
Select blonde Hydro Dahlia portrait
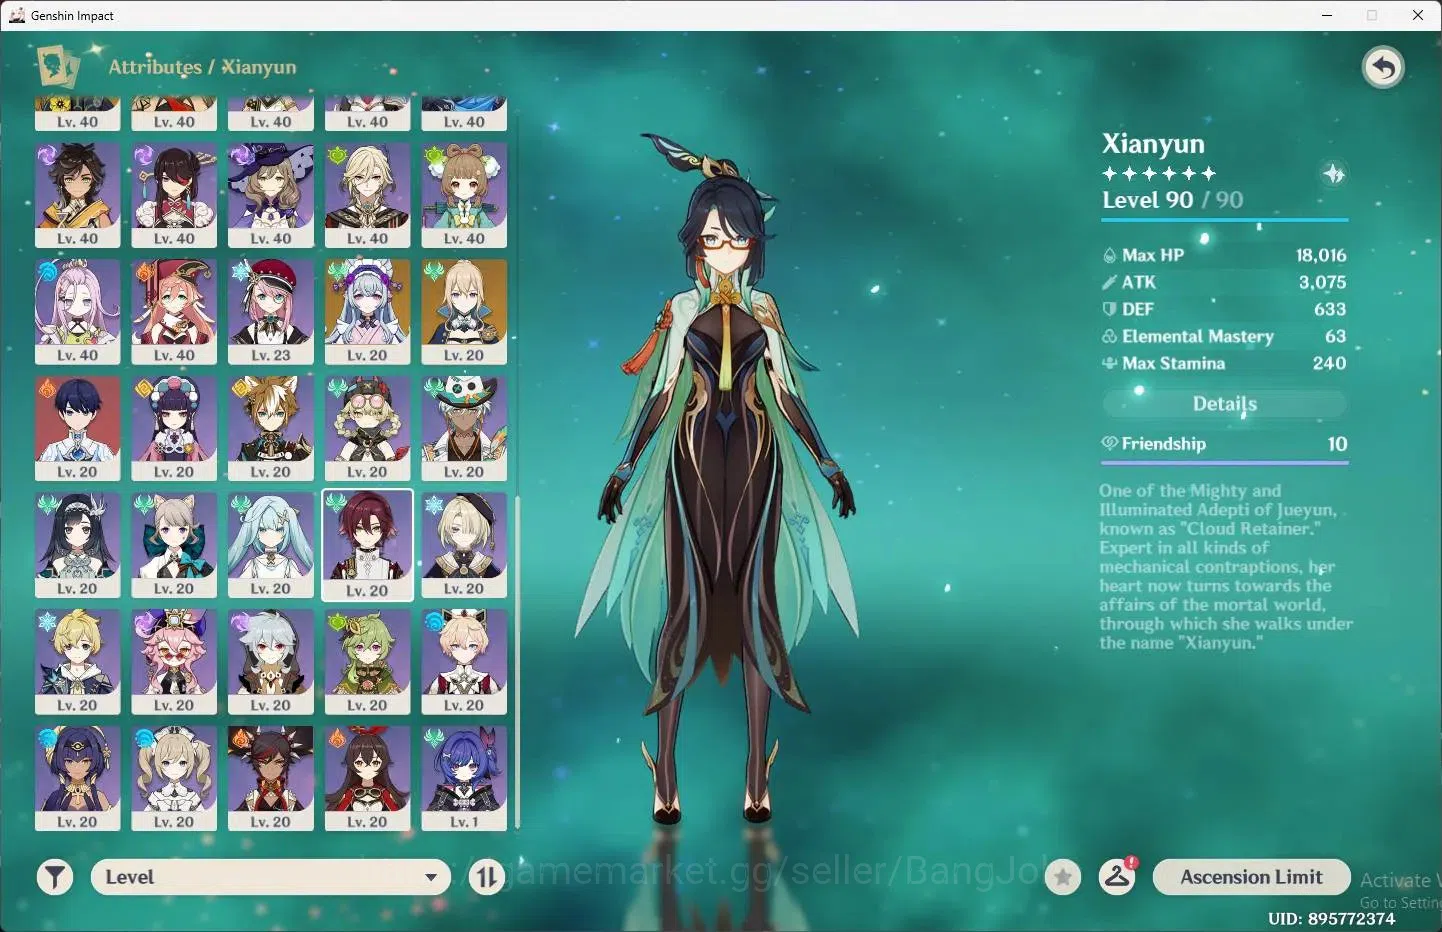click(x=464, y=662)
